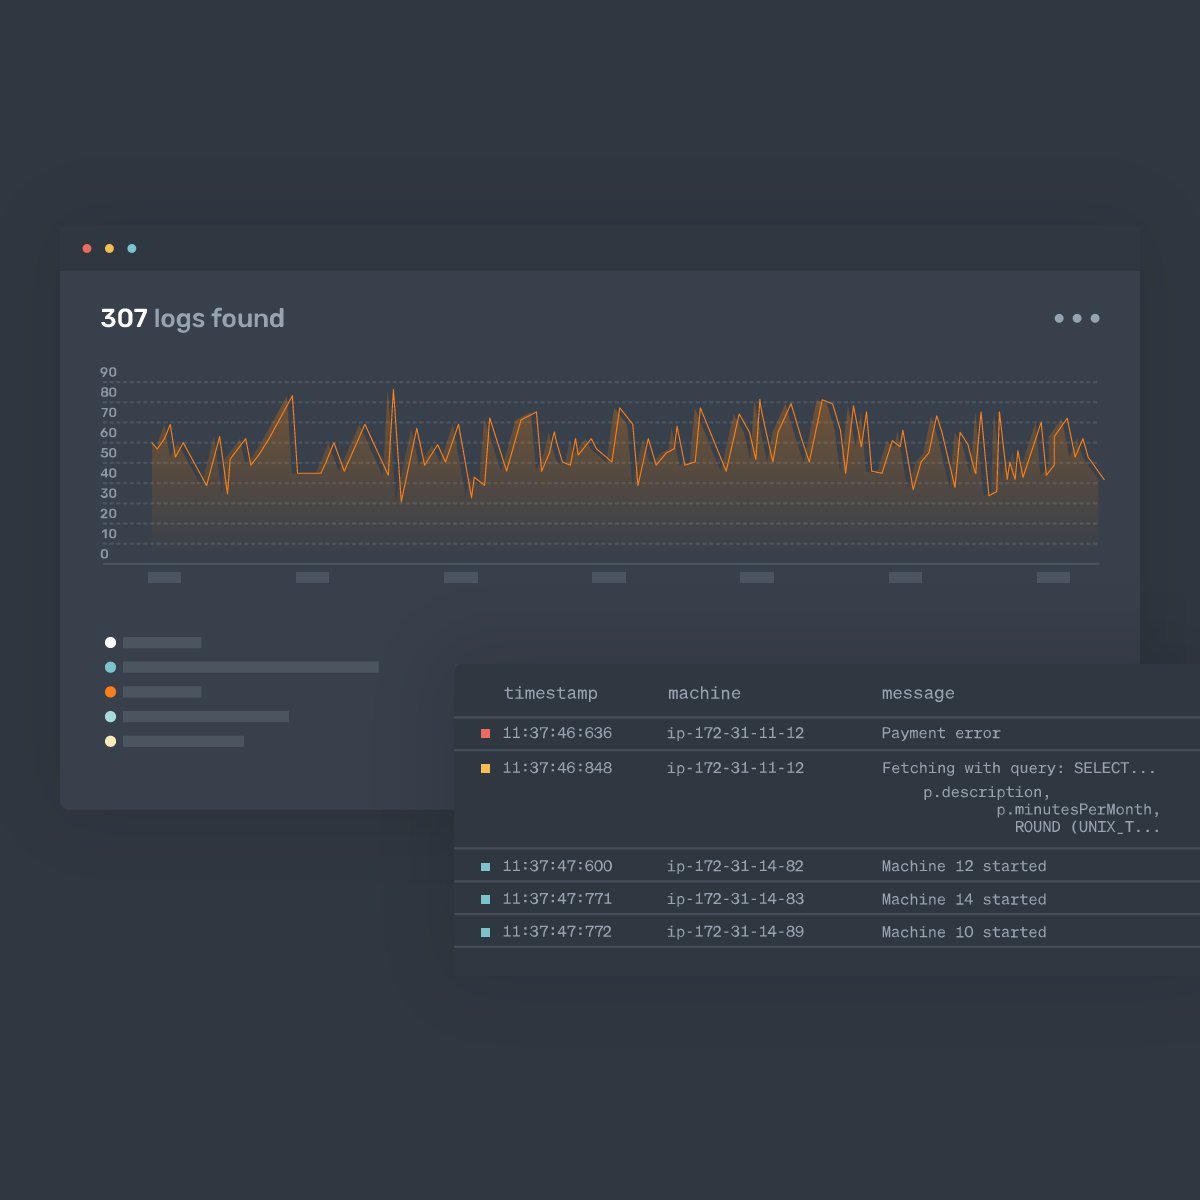
Task: Click machine ip-172-31-14-89
Action: point(735,932)
